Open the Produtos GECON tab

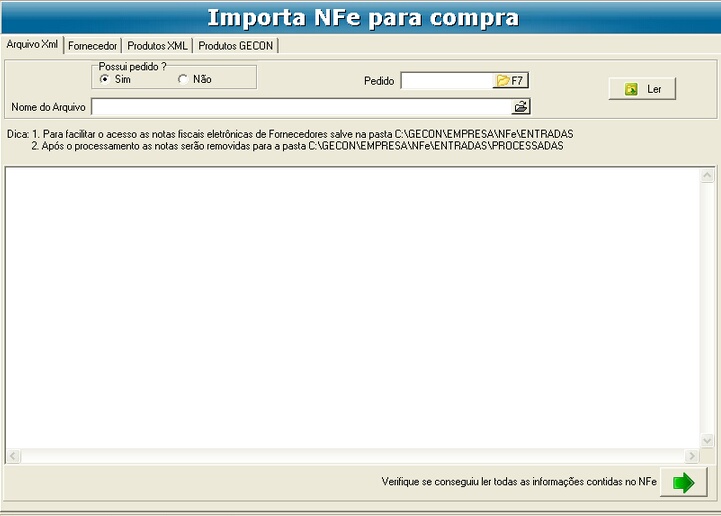[x=235, y=46]
